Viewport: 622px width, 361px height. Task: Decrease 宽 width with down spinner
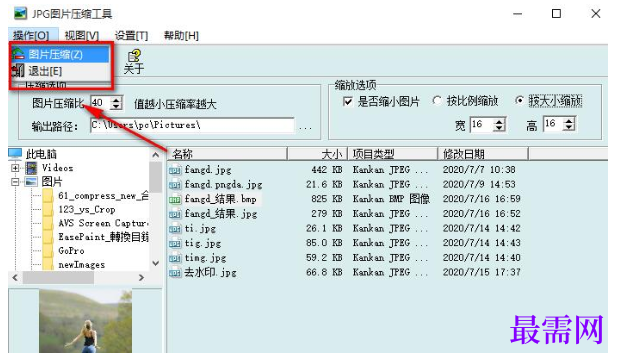click(x=499, y=128)
